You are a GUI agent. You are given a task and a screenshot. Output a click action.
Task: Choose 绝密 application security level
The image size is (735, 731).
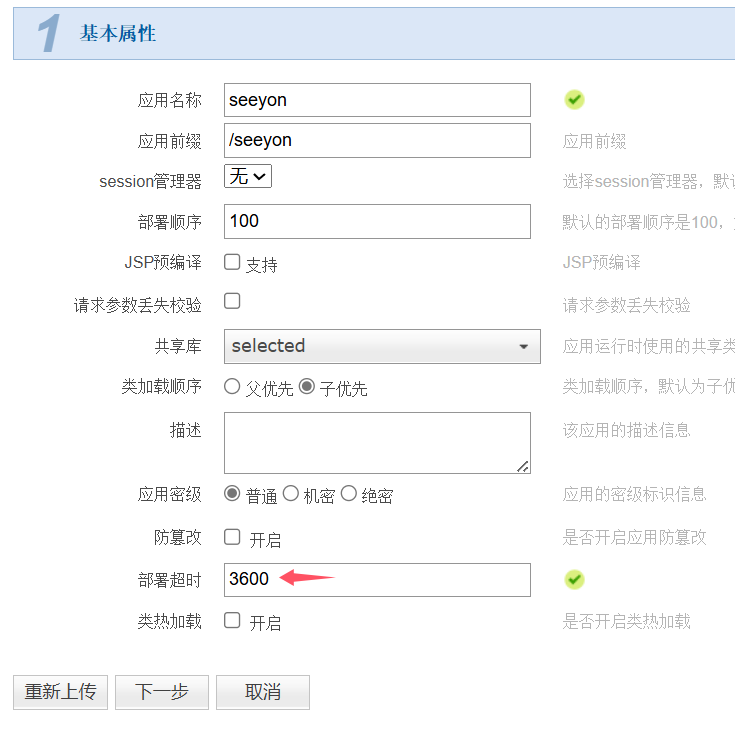[349, 493]
